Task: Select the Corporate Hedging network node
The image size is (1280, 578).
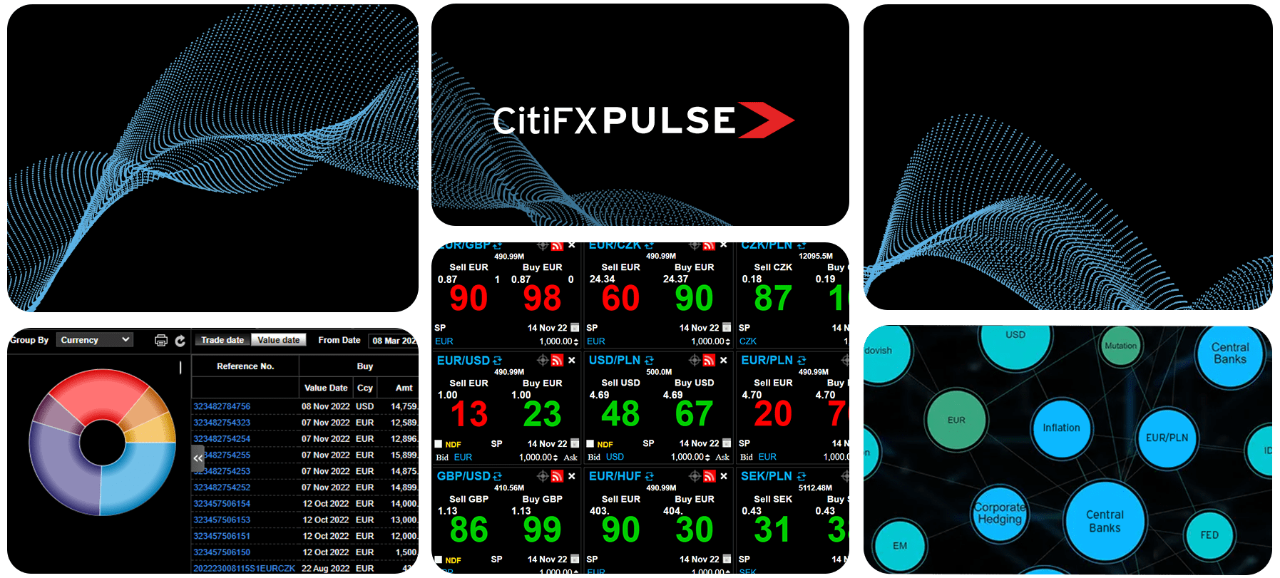Action: 1000,513
